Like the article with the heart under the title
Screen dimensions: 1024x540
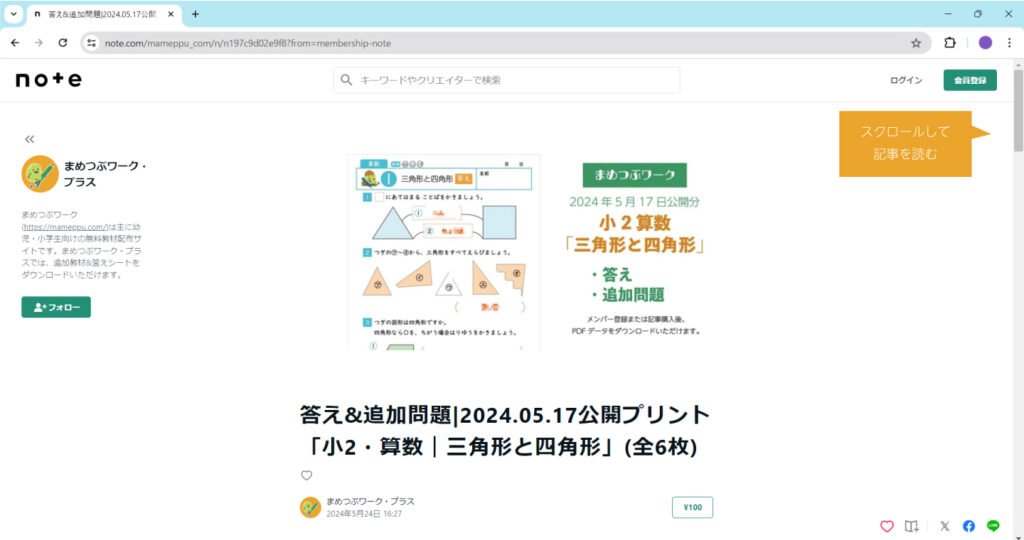click(306, 475)
